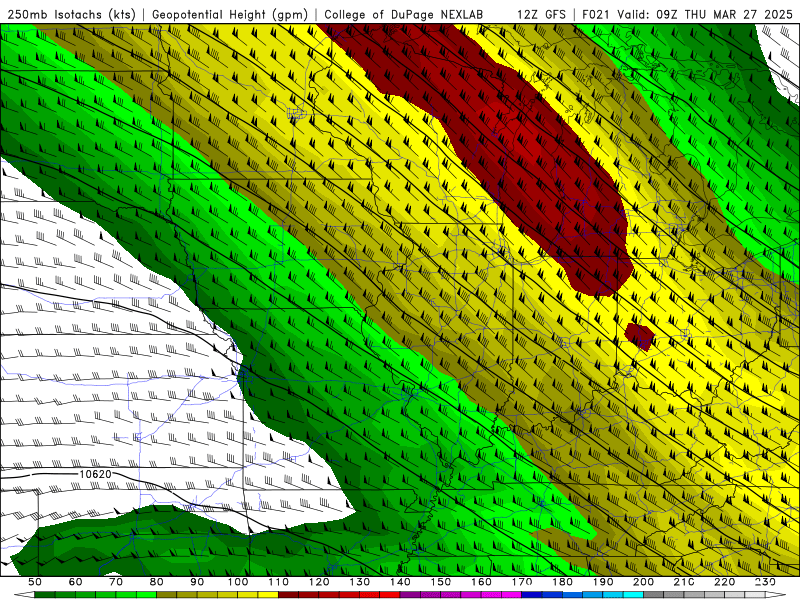The width and height of the screenshot is (800, 600).
Task: Click the dark red colorbar segment below 110
Action: (288, 595)
